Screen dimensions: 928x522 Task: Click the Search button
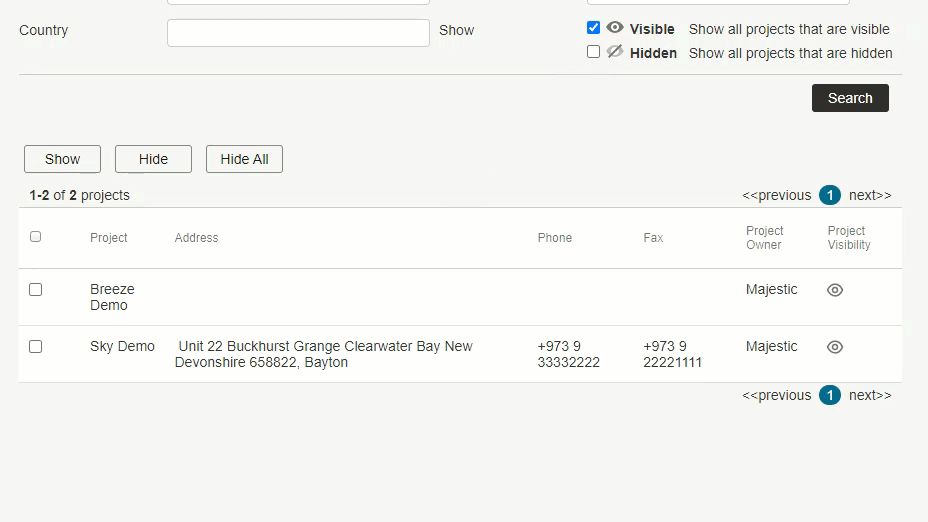850,98
